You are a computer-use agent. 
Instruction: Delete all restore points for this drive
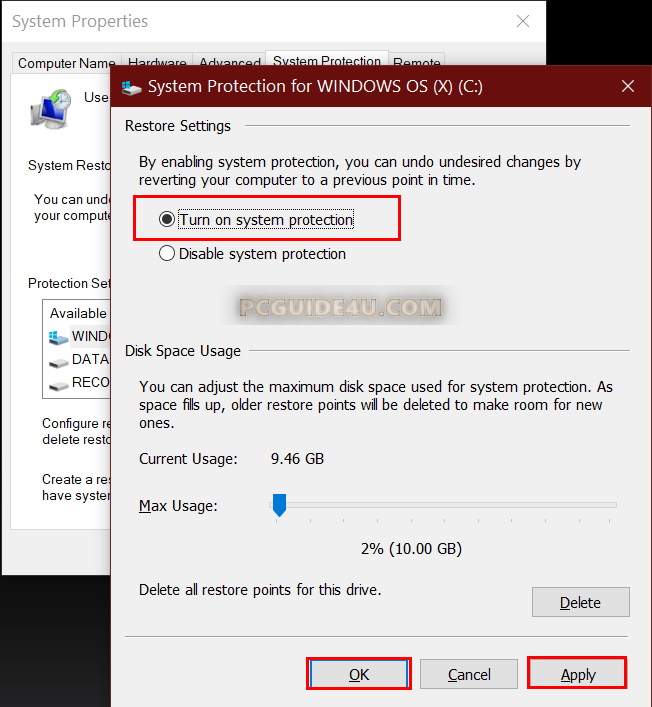tap(580, 603)
